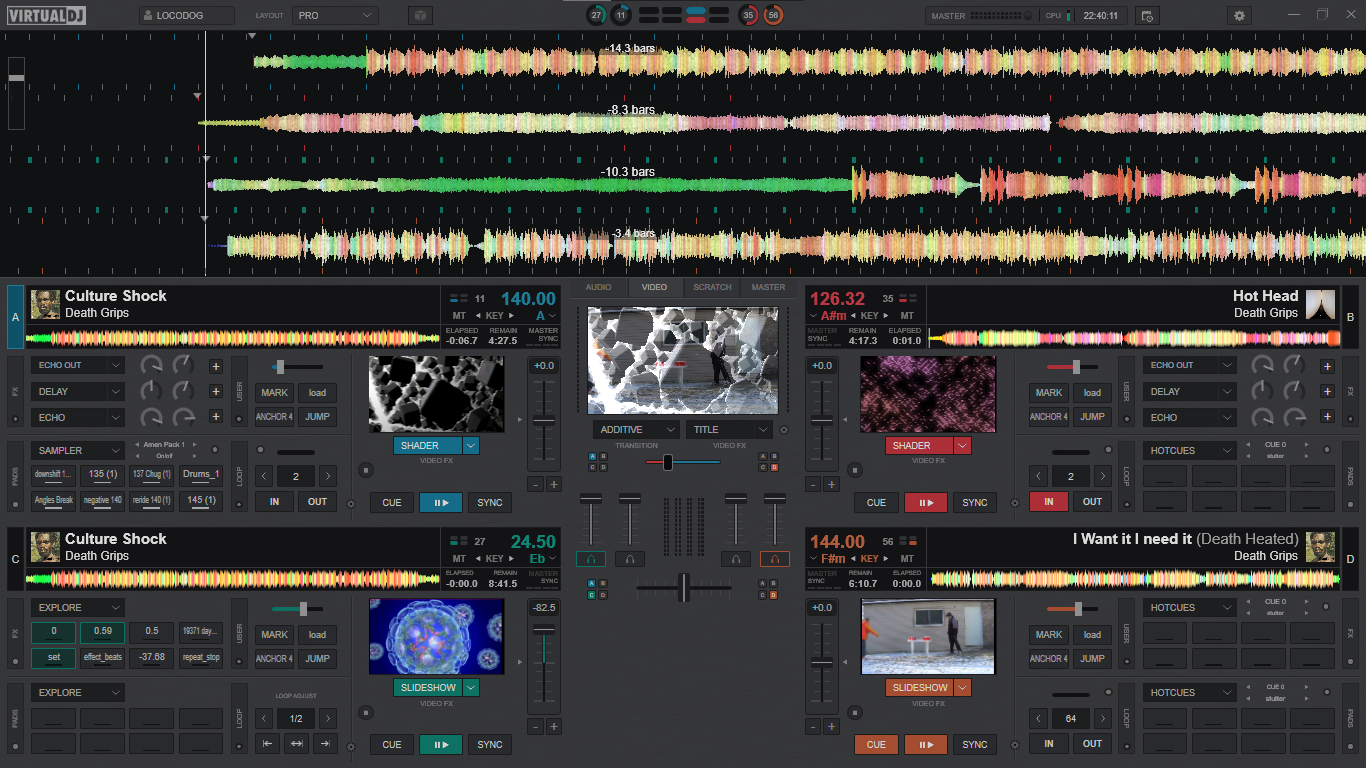This screenshot has height=769, width=1367.
Task: Expand deck A SHADER video FX arrow
Action: pyautogui.click(x=471, y=446)
